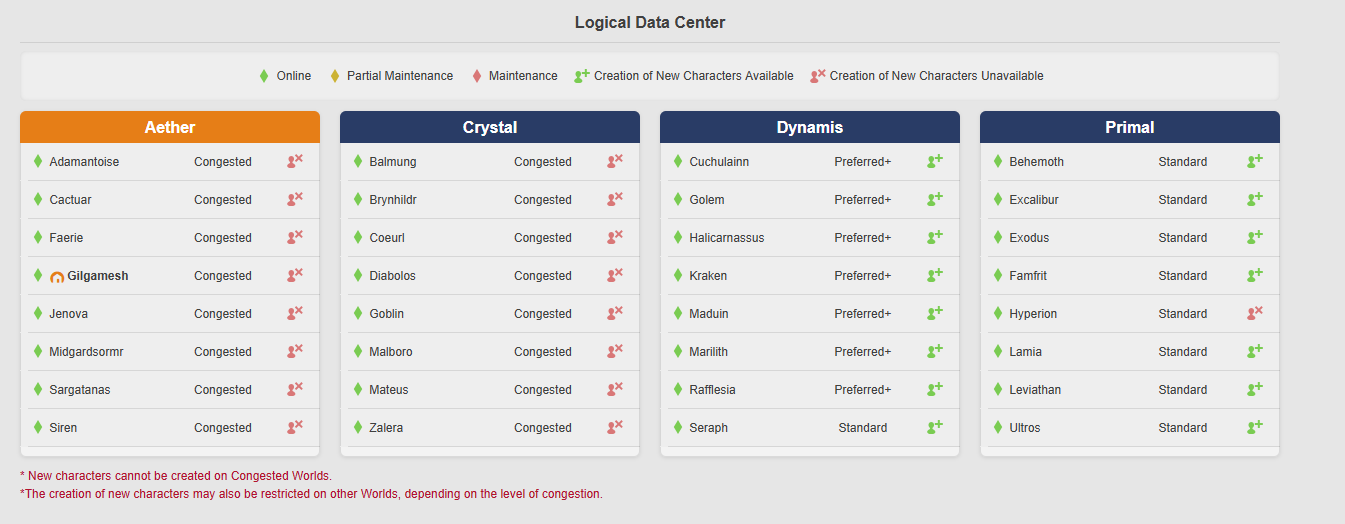The width and height of the screenshot is (1345, 524).
Task: Click character creation available icon for Marilith
Action: (x=935, y=351)
